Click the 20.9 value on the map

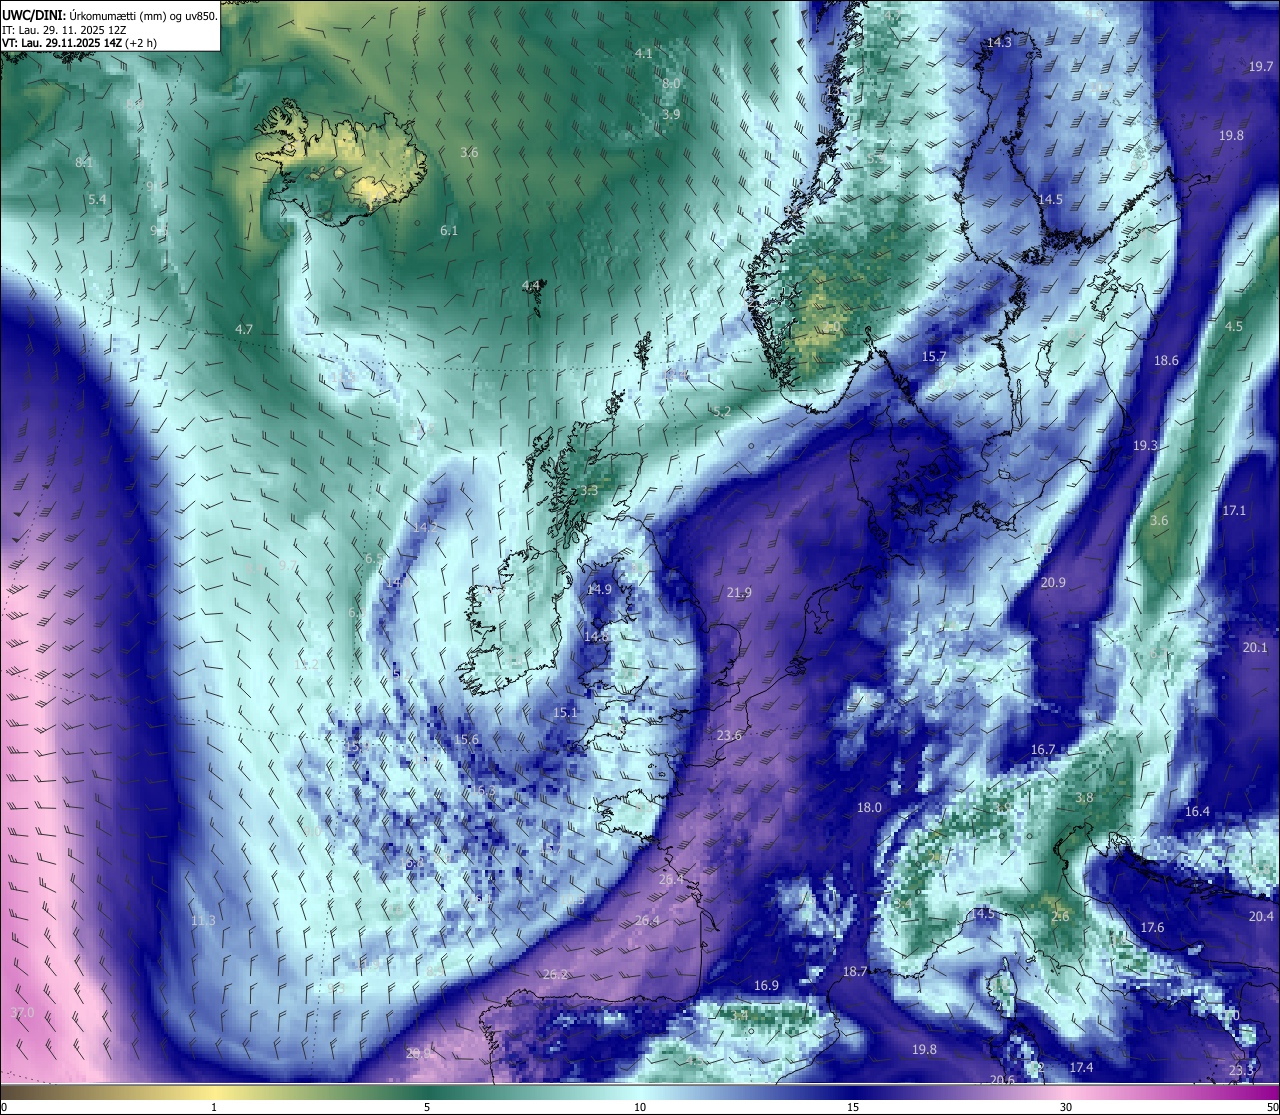[1053, 582]
